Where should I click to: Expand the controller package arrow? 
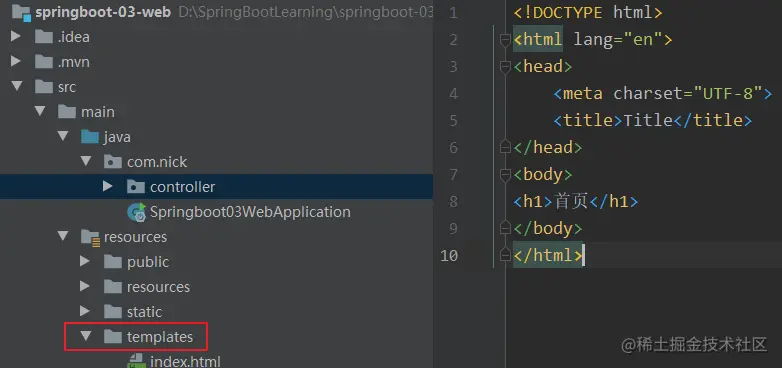(107, 186)
